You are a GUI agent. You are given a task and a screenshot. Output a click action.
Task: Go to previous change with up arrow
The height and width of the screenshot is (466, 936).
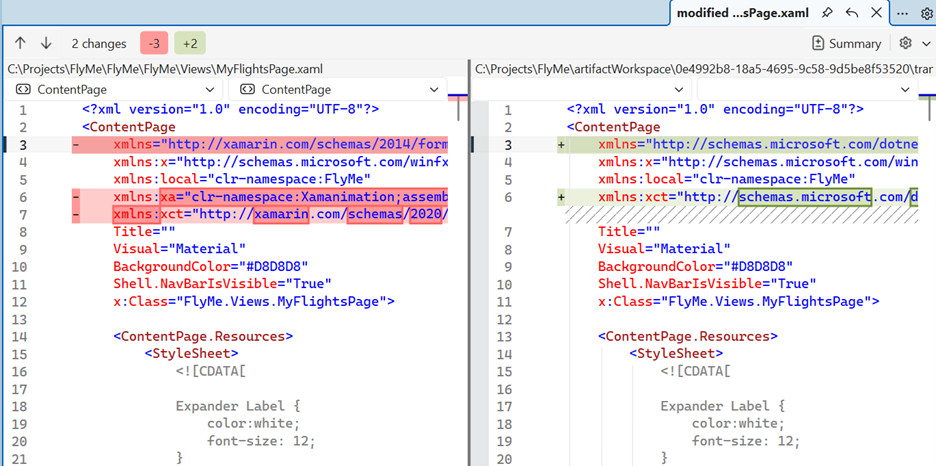20,43
